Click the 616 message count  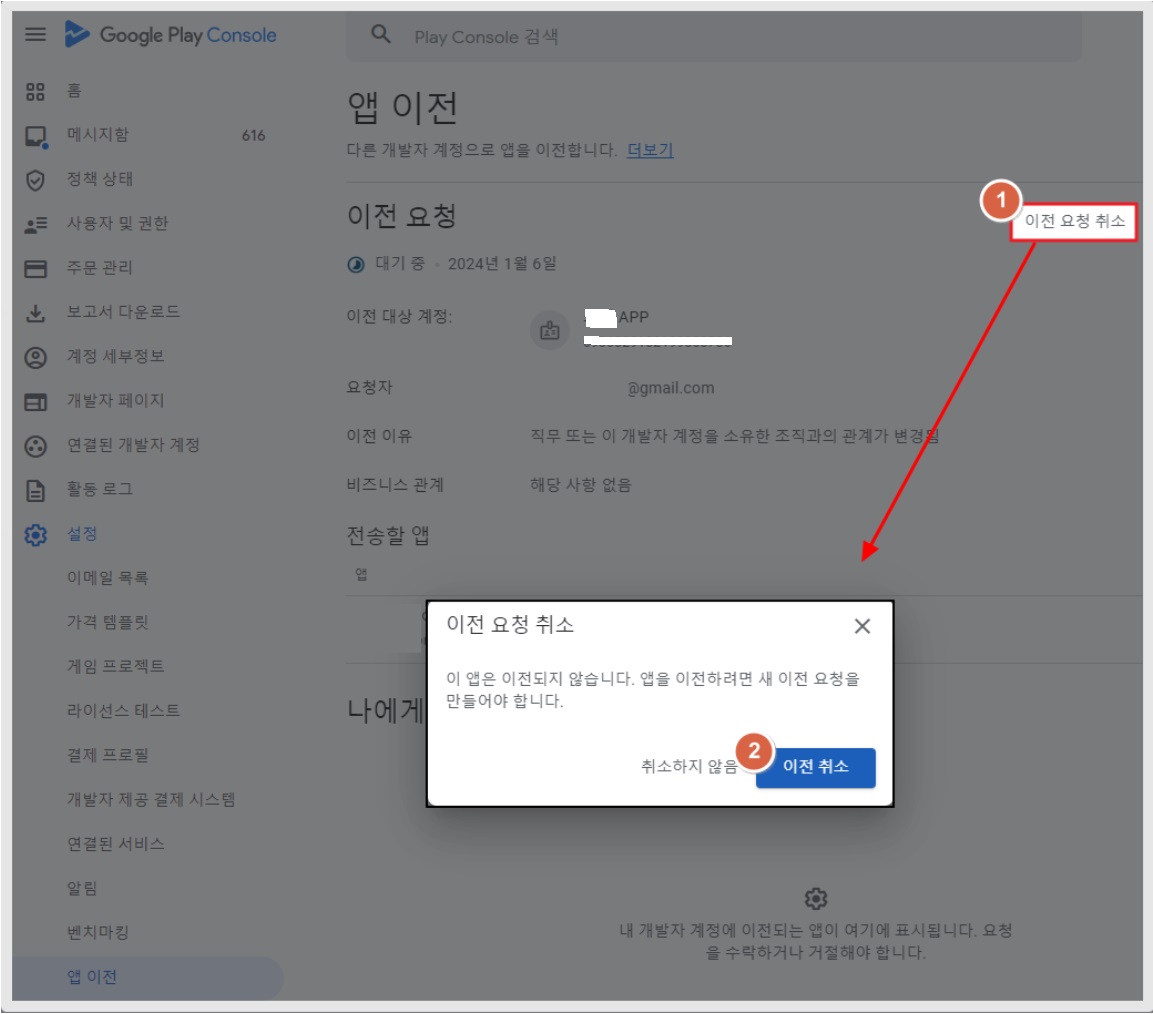253,135
